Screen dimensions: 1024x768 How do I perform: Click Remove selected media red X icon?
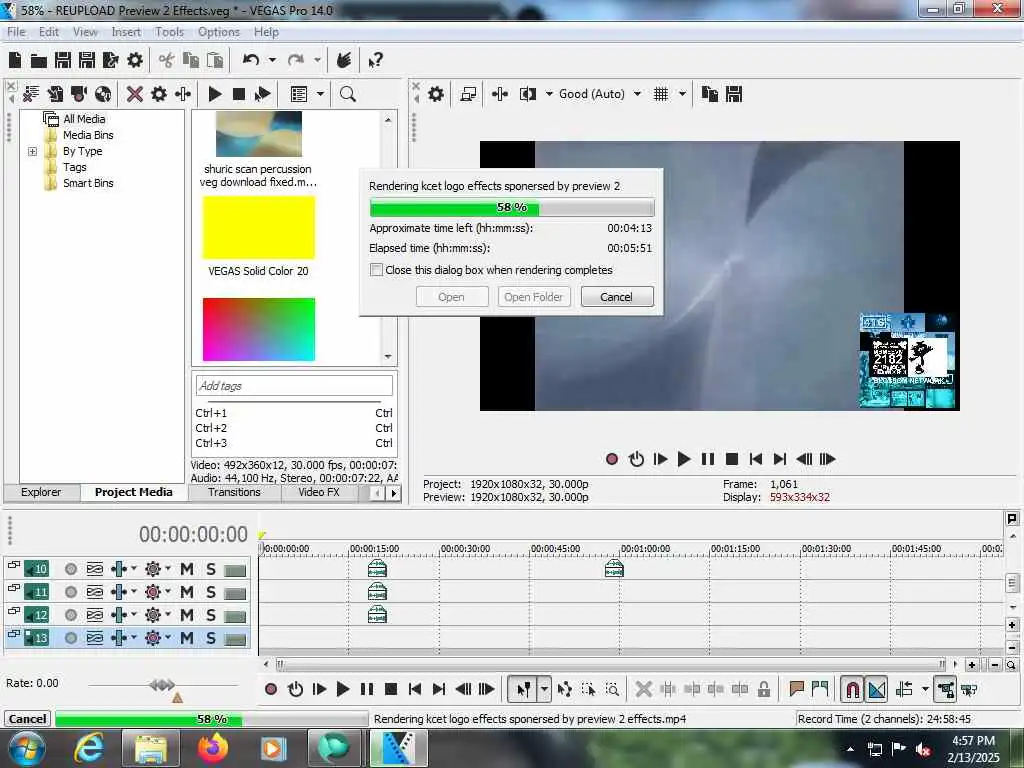[x=135, y=94]
